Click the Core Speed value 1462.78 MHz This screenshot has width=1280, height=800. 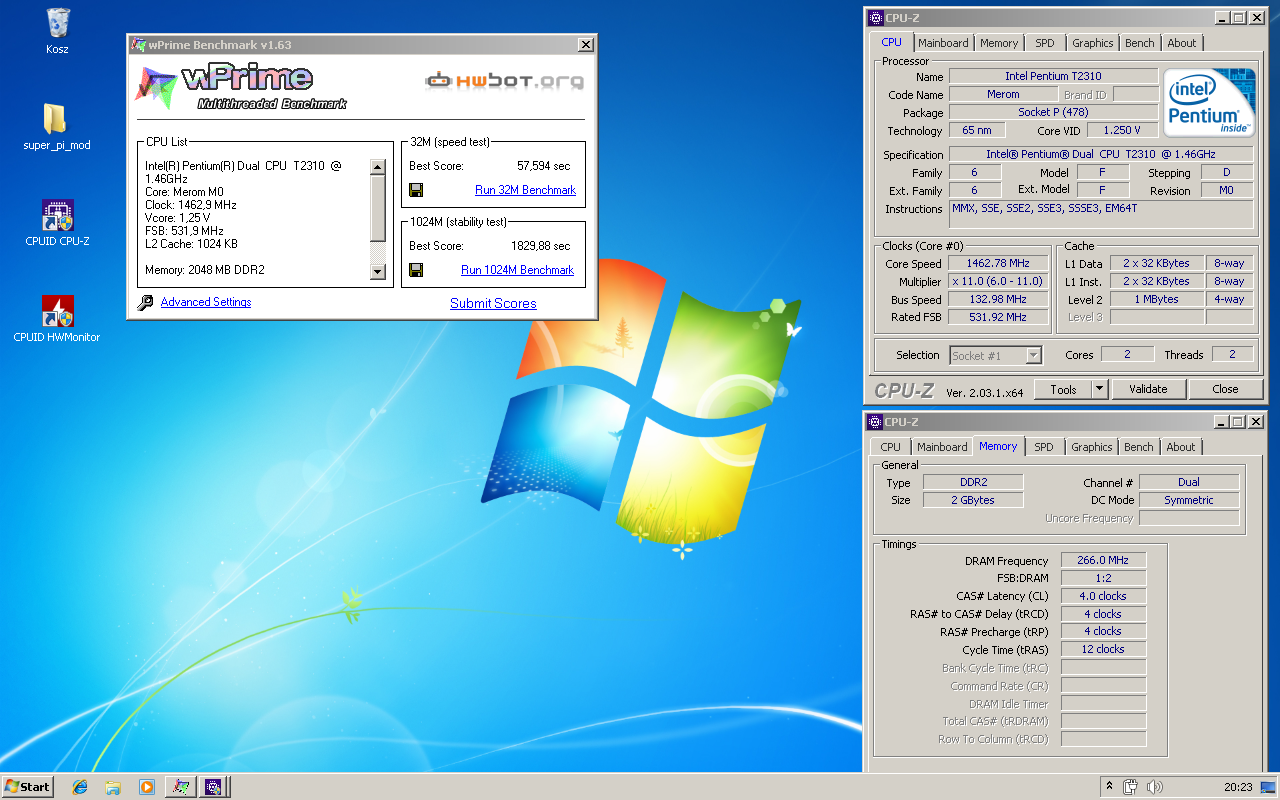click(x=997, y=264)
